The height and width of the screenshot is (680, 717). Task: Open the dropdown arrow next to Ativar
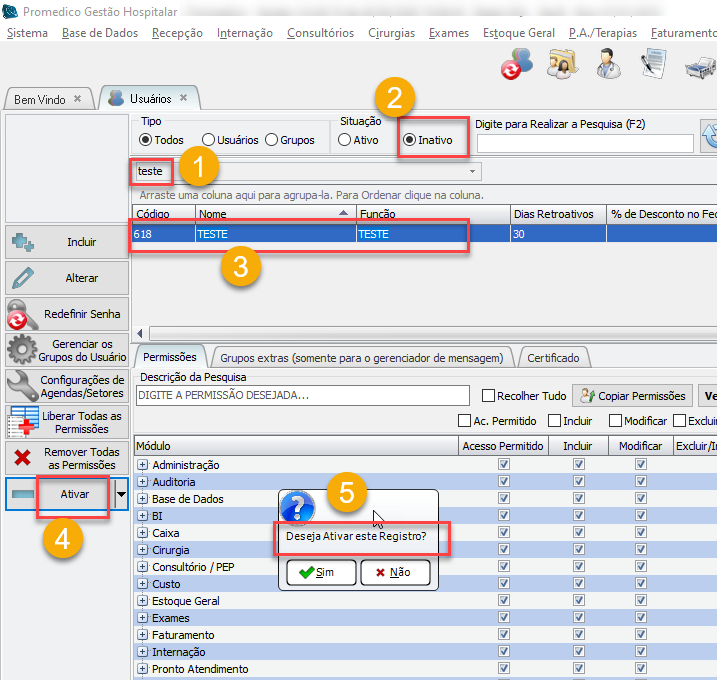point(122,494)
